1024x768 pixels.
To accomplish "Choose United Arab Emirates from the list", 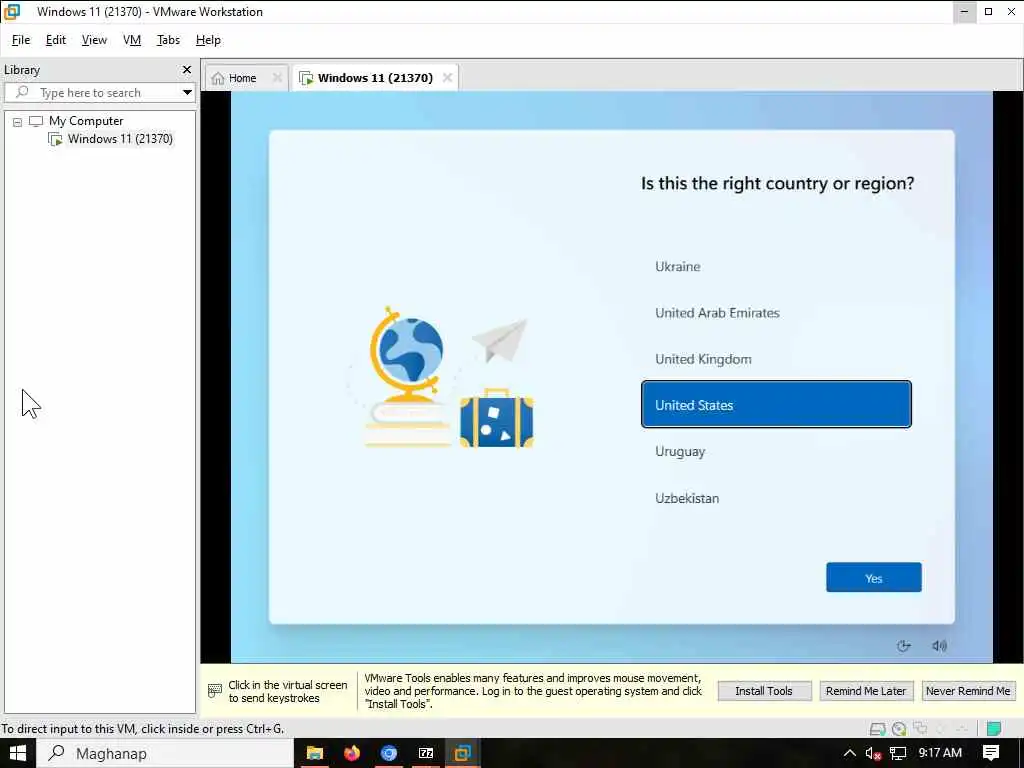I will [776, 313].
